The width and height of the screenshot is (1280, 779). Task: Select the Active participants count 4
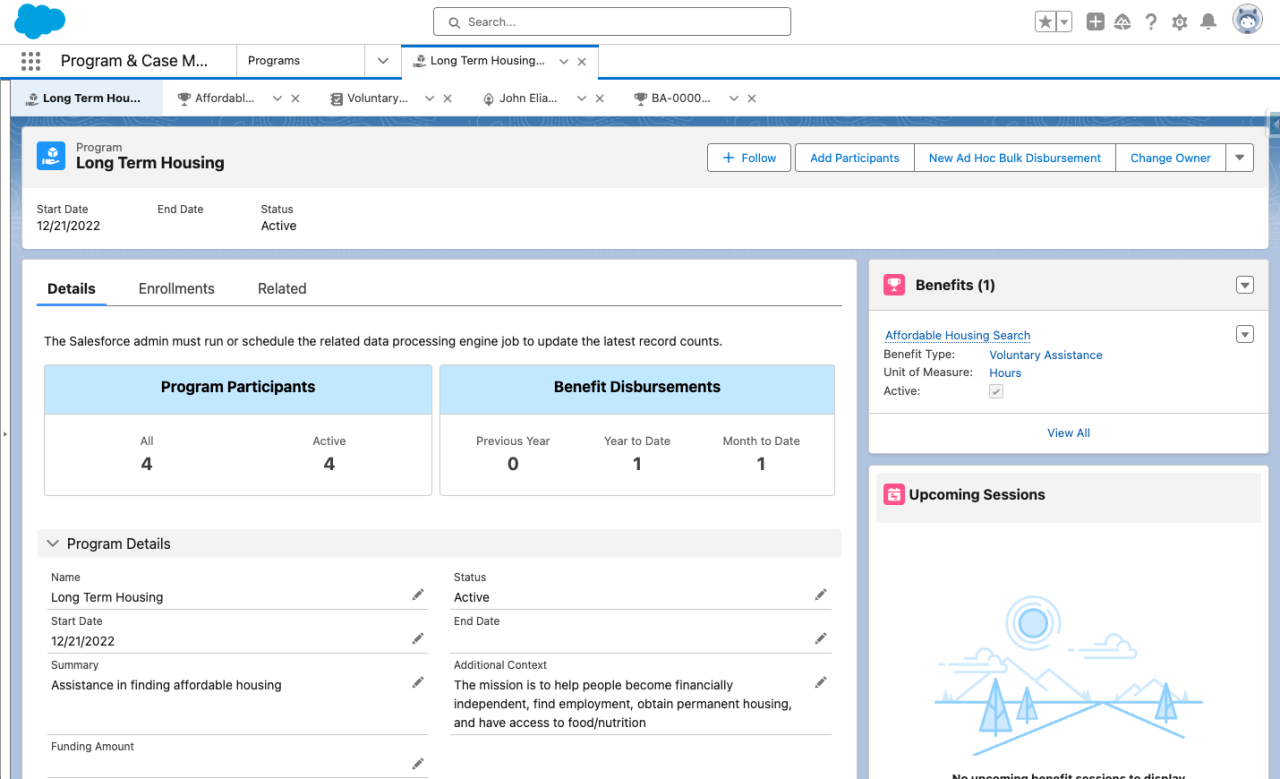(329, 464)
